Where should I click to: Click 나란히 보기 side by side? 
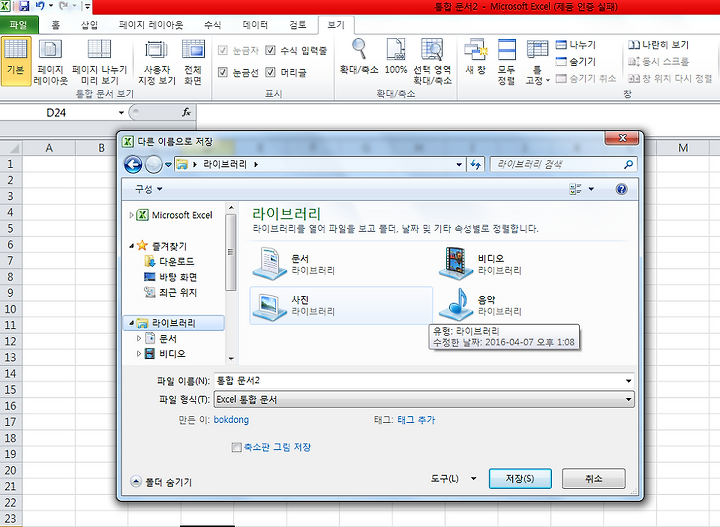(x=658, y=45)
